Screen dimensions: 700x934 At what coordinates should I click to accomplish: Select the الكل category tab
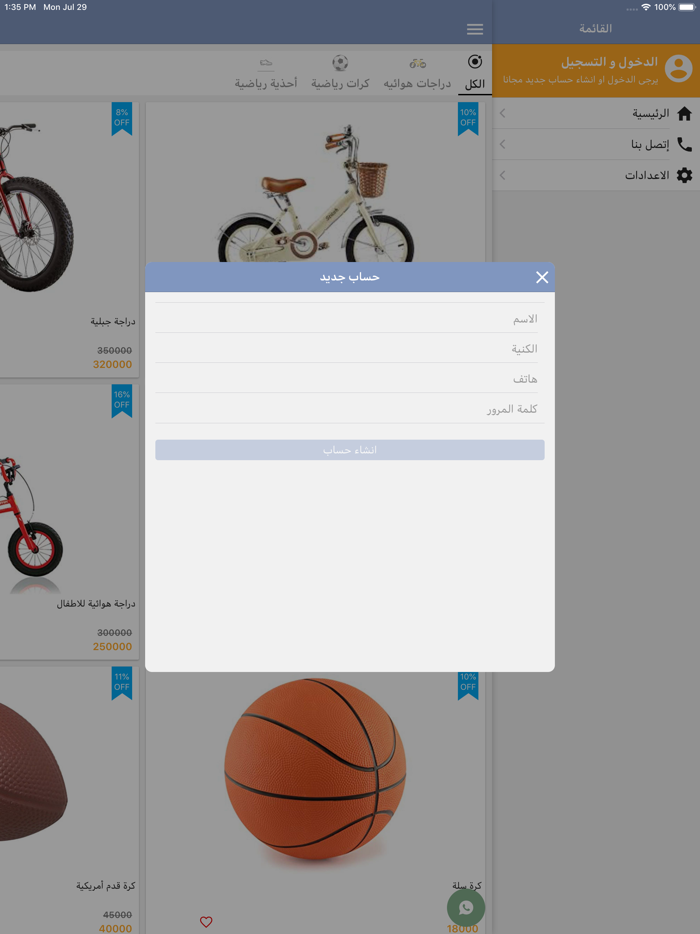pyautogui.click(x=475, y=73)
